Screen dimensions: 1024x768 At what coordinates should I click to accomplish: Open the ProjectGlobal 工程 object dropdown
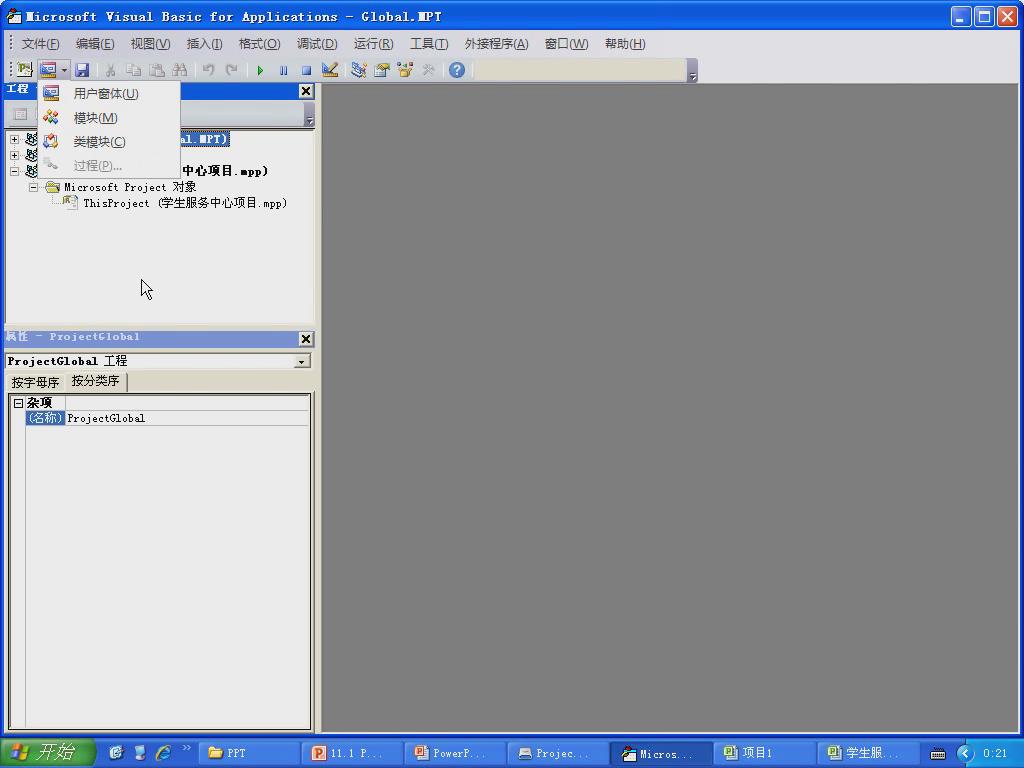click(302, 361)
